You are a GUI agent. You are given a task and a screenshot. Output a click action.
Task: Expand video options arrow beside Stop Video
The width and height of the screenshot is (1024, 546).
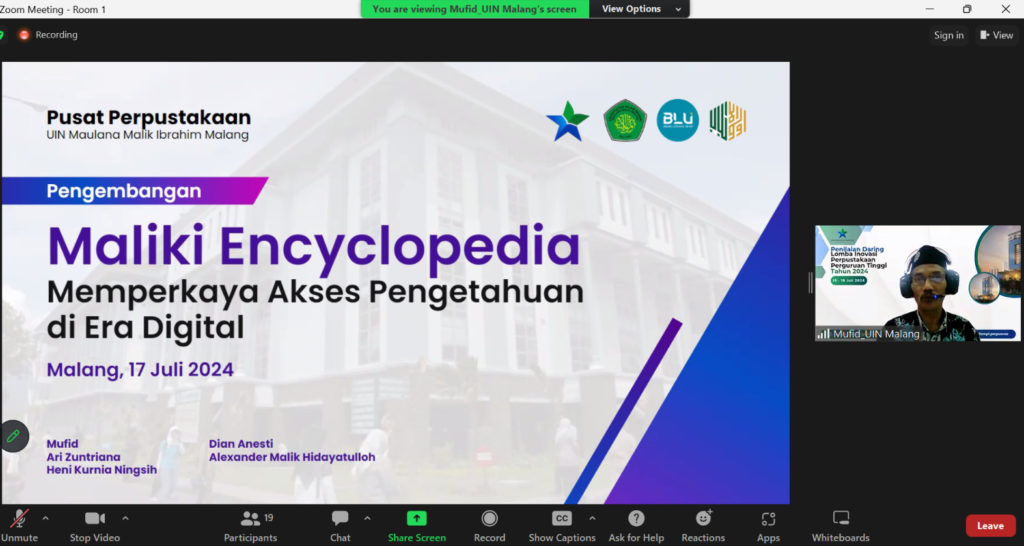[125, 518]
